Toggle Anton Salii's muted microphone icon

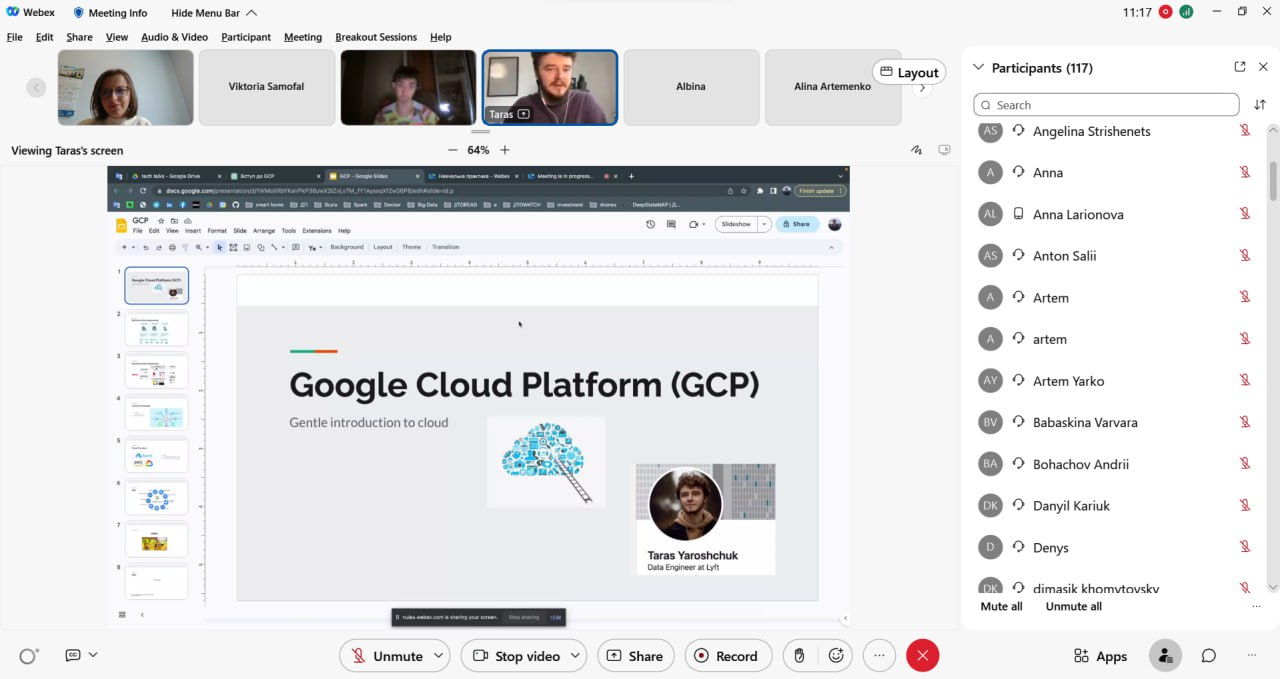(1245, 256)
